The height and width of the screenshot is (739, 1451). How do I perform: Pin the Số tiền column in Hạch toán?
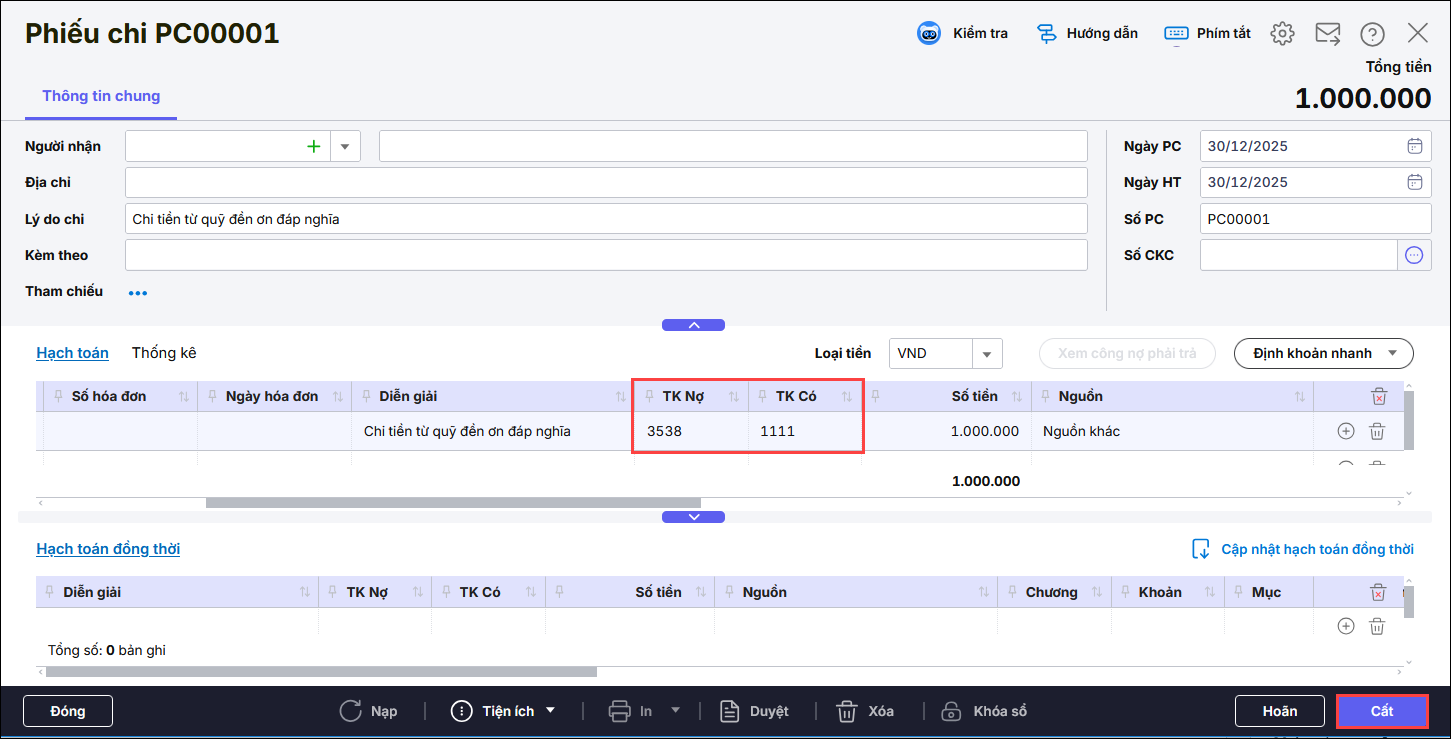click(x=877, y=396)
